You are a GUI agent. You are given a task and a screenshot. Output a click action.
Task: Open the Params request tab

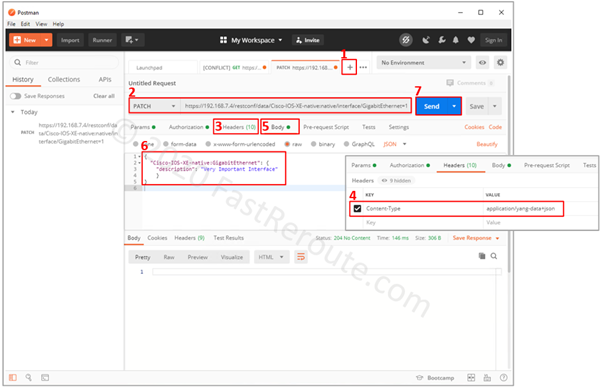(143, 127)
